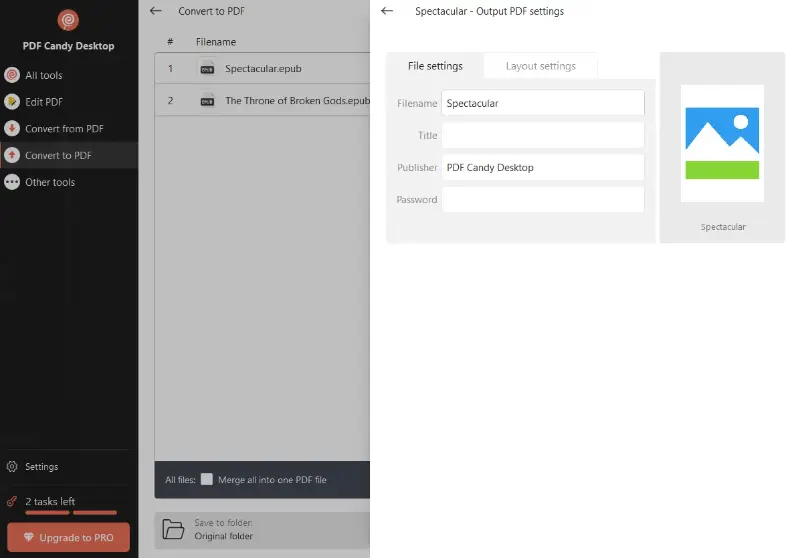Image resolution: width=800 pixels, height=558 pixels.
Task: Select The Throne of Broken Gods.epub row
Action: (x=262, y=100)
